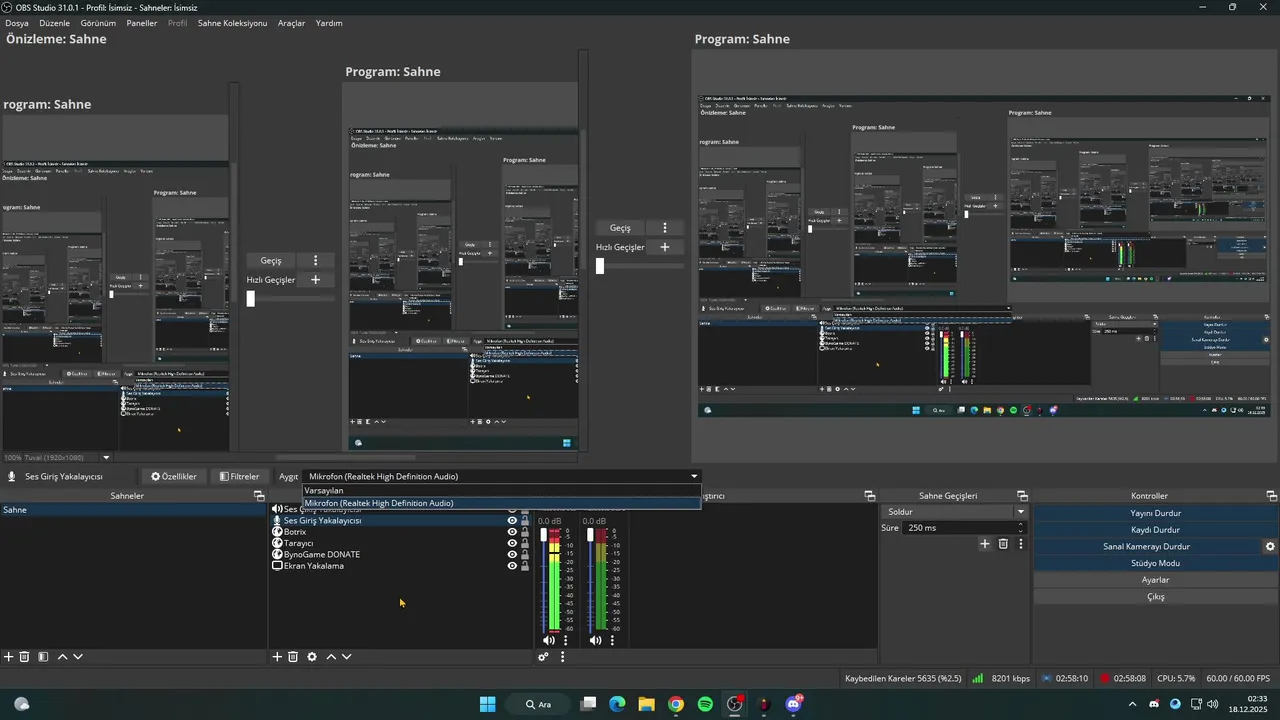Open Filtreler for selected source
The image size is (1280, 720).
click(240, 477)
